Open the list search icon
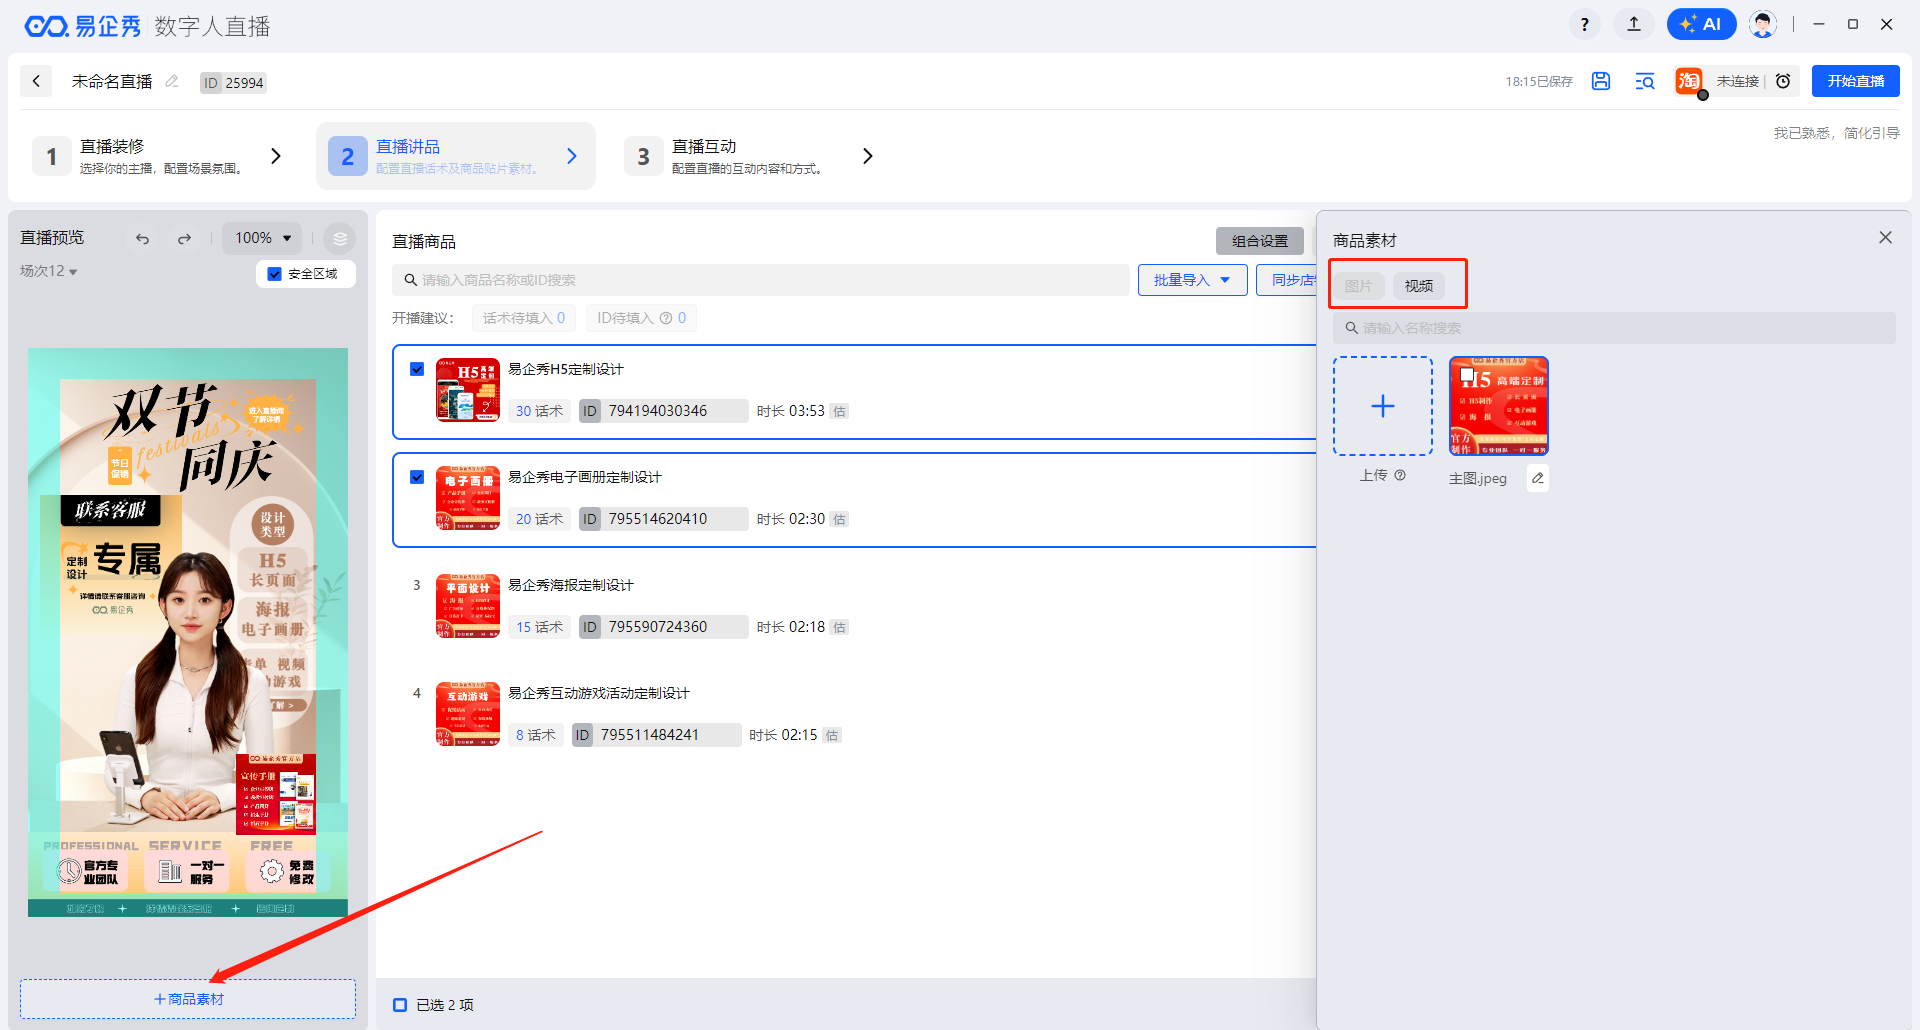The height and width of the screenshot is (1030, 1920). [x=1645, y=81]
